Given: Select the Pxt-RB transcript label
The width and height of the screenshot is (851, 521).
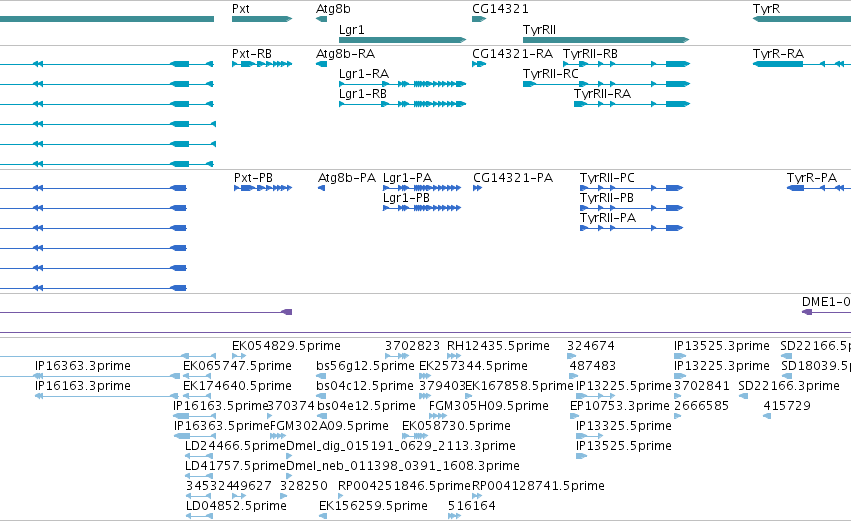Looking at the screenshot, I should pyautogui.click(x=252, y=54).
